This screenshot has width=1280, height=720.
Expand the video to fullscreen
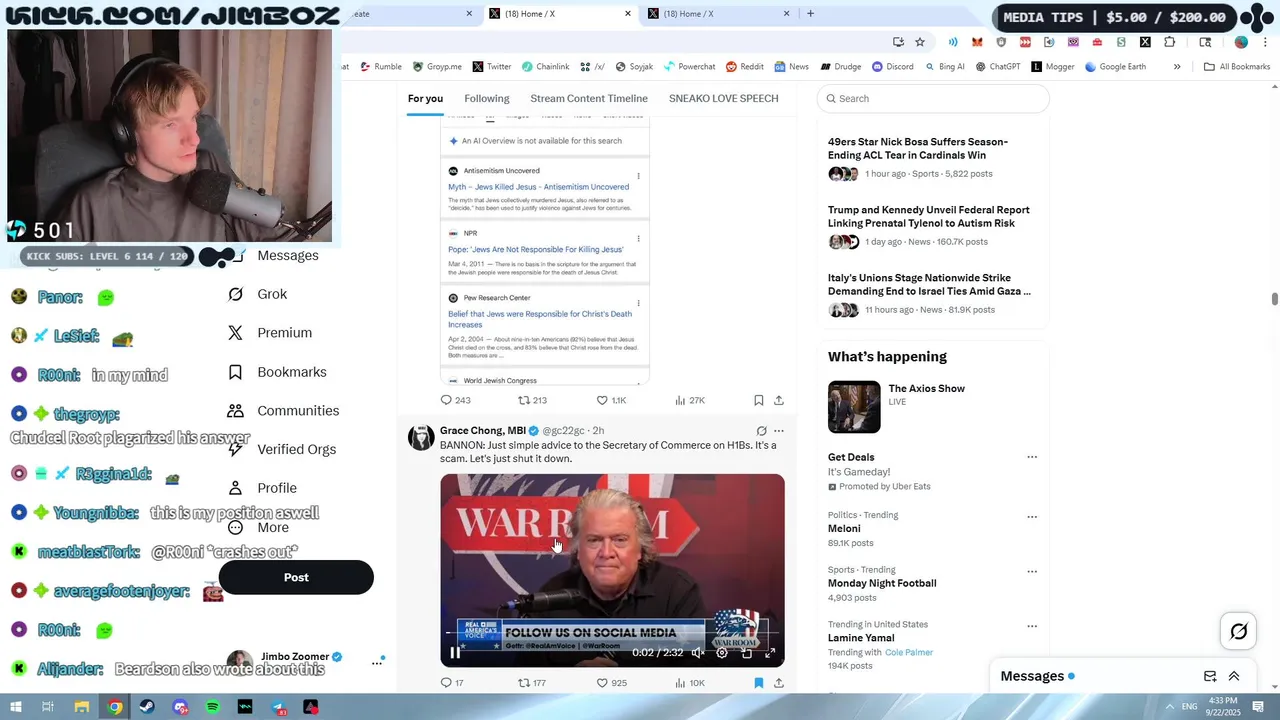coord(770,653)
